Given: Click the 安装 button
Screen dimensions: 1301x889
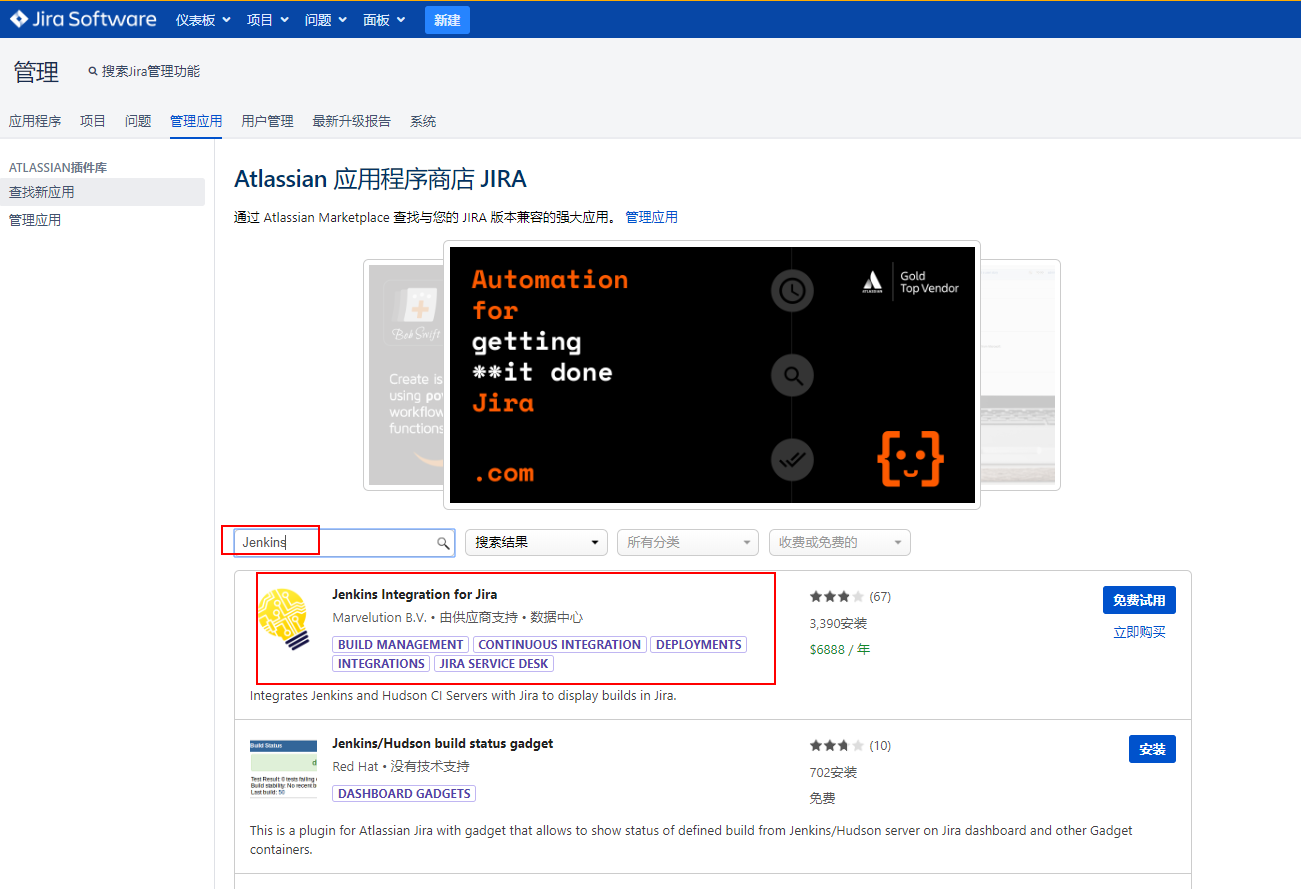Looking at the screenshot, I should coord(1152,749).
